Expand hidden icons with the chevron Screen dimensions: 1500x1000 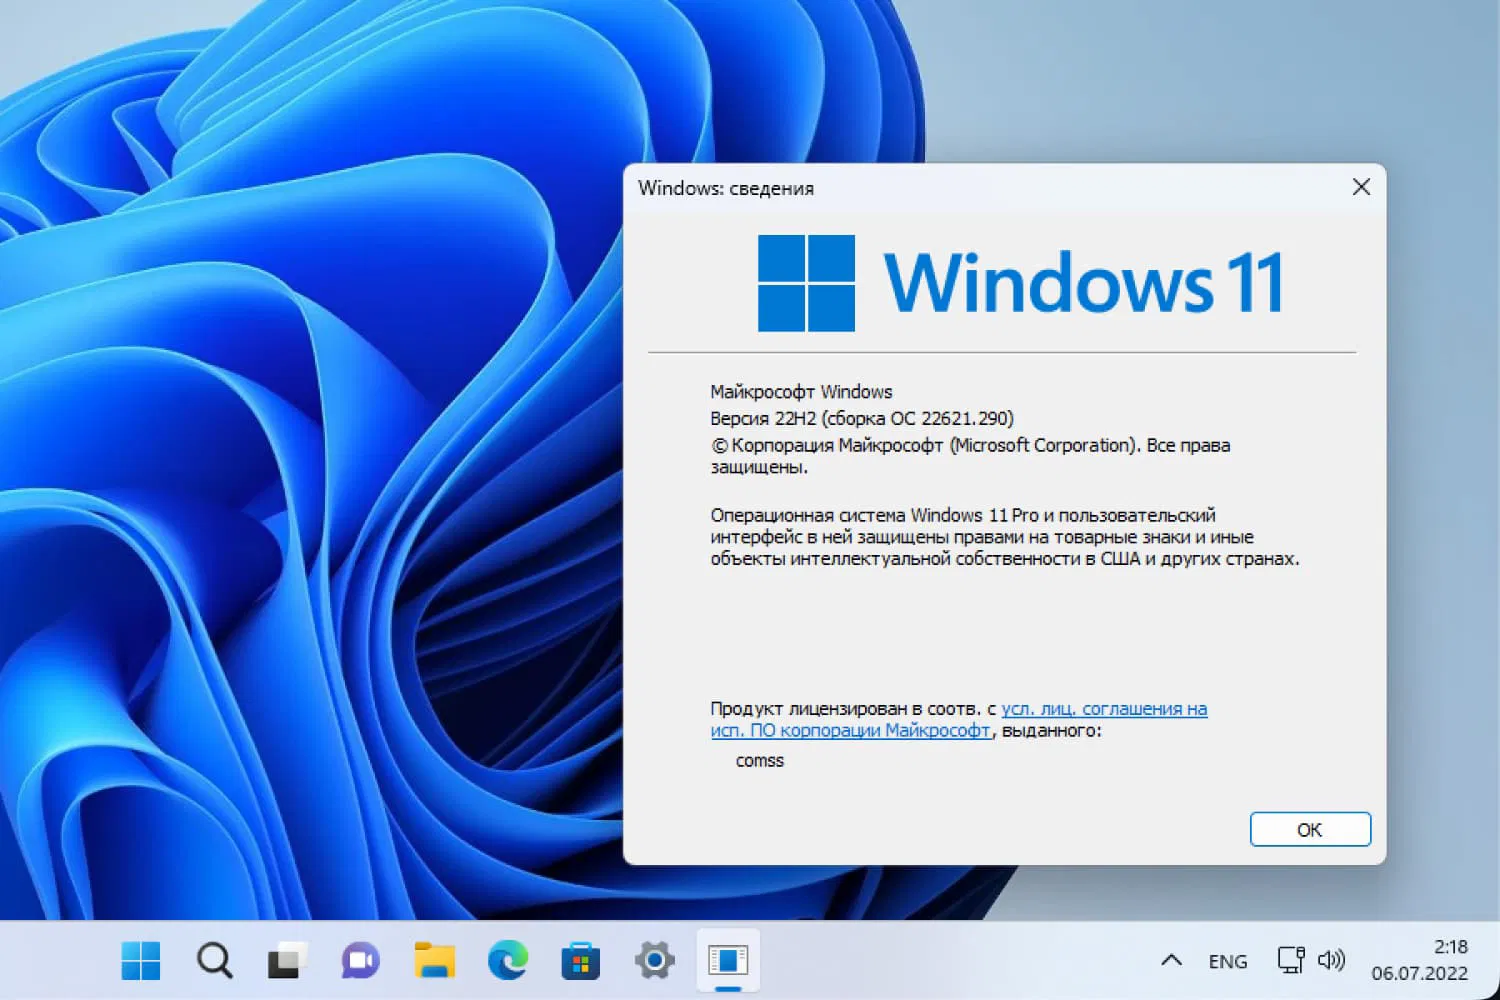pos(1170,960)
